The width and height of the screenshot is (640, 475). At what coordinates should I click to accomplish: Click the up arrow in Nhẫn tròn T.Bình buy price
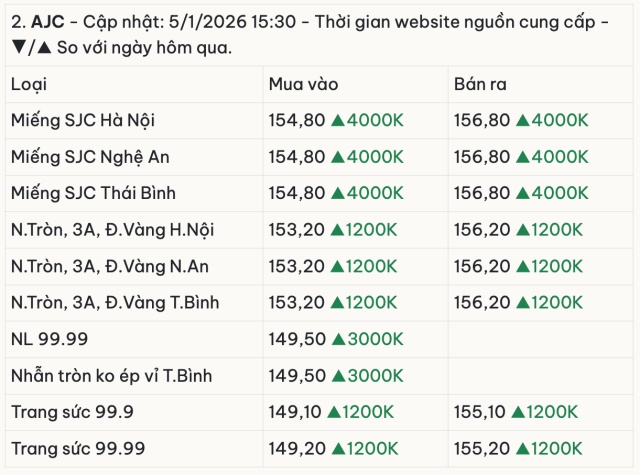pos(338,376)
